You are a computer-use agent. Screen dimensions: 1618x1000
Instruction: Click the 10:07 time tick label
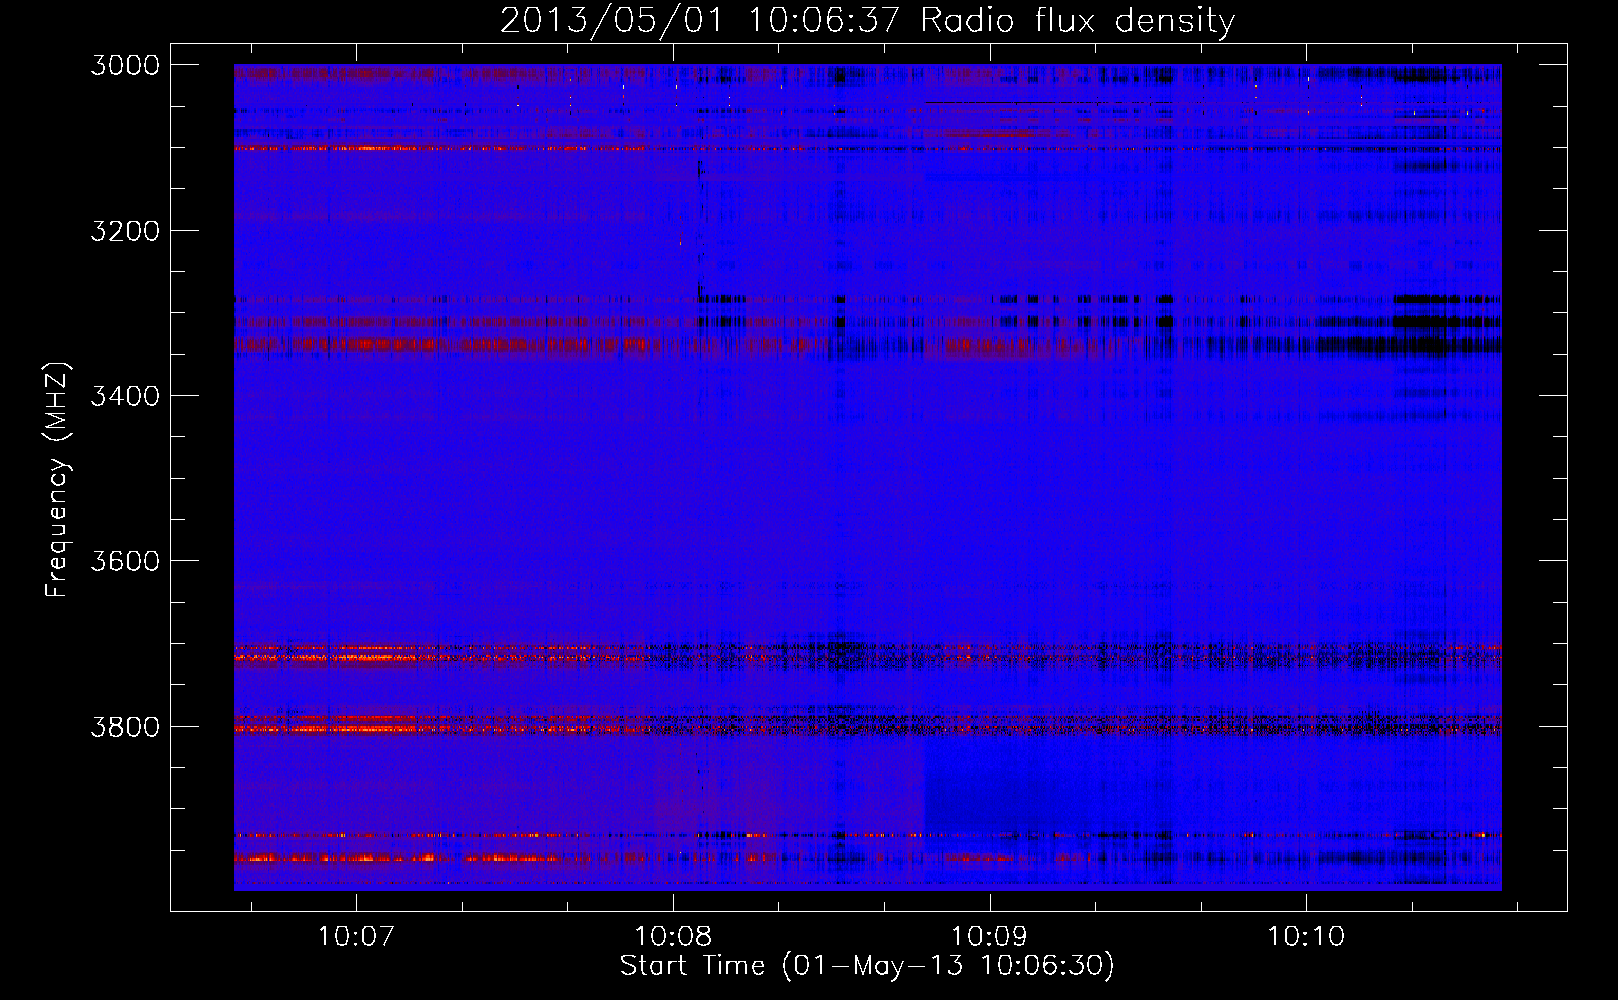[x=356, y=937]
